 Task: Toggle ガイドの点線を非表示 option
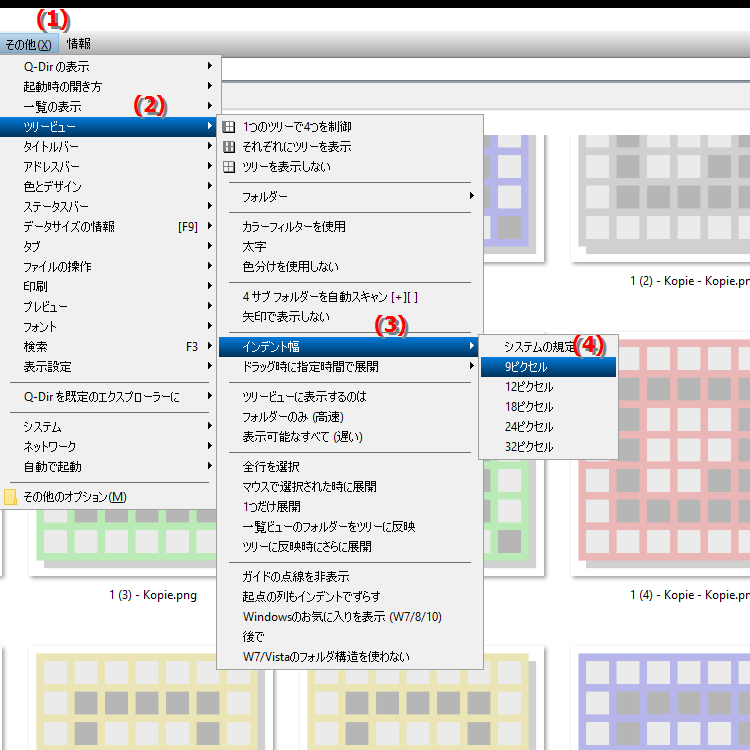350,577
